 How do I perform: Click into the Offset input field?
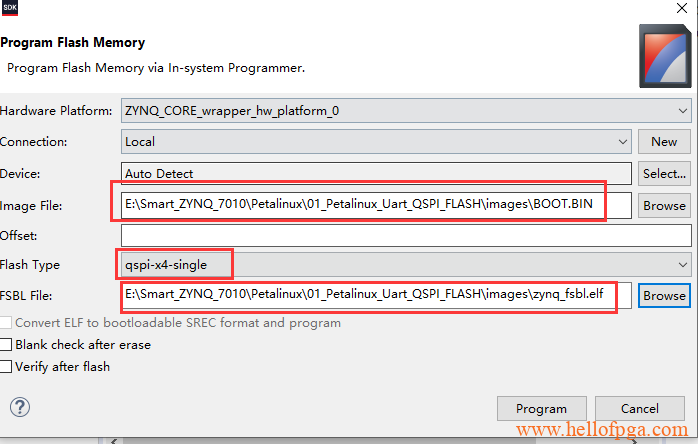(406, 236)
